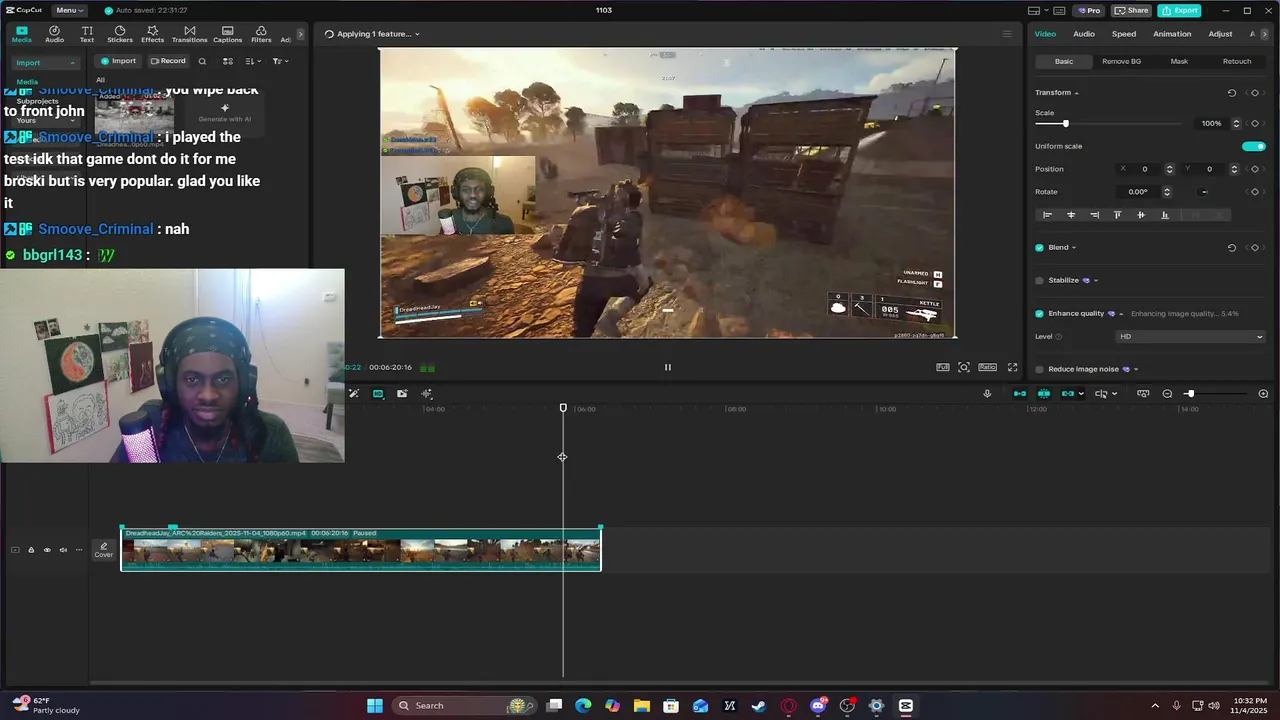Click the Share button

[x=1132, y=10]
